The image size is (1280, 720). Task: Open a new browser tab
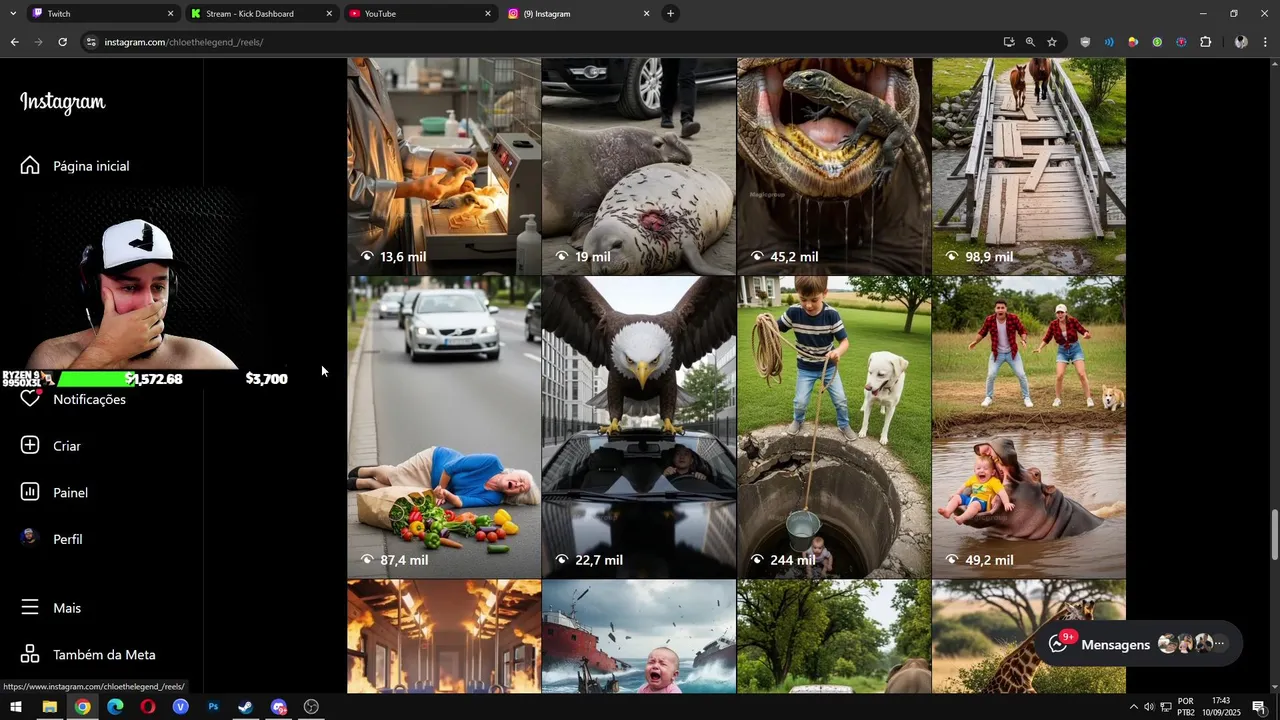671,14
